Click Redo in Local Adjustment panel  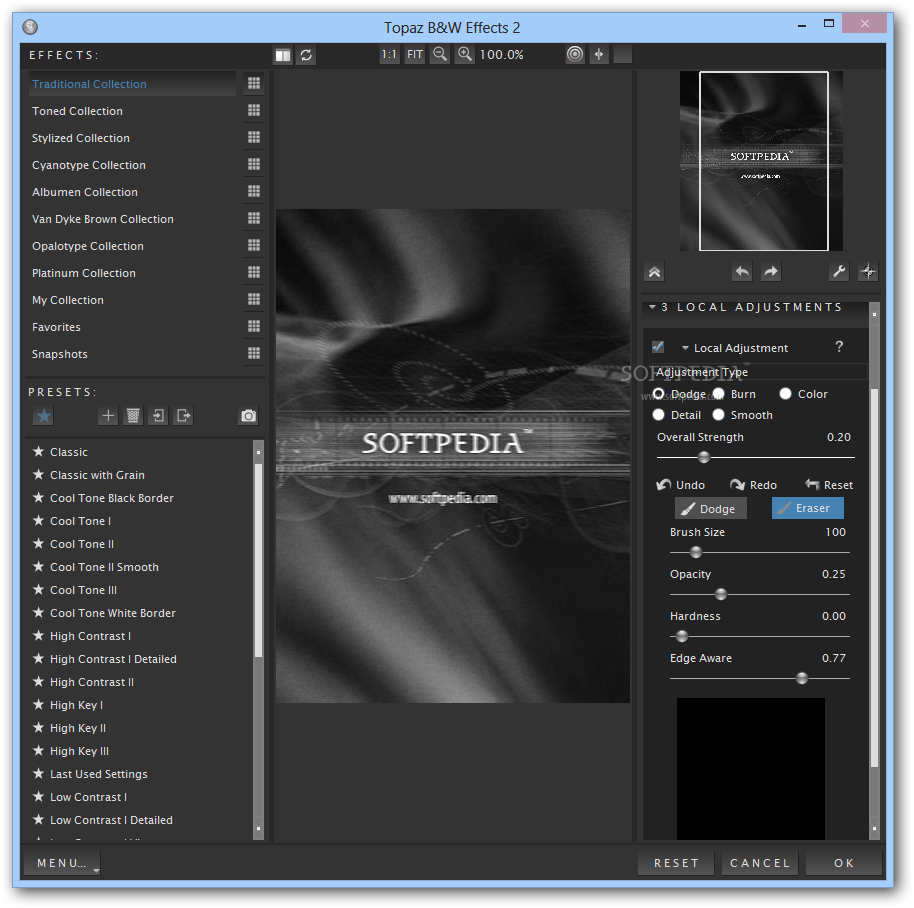(x=754, y=485)
